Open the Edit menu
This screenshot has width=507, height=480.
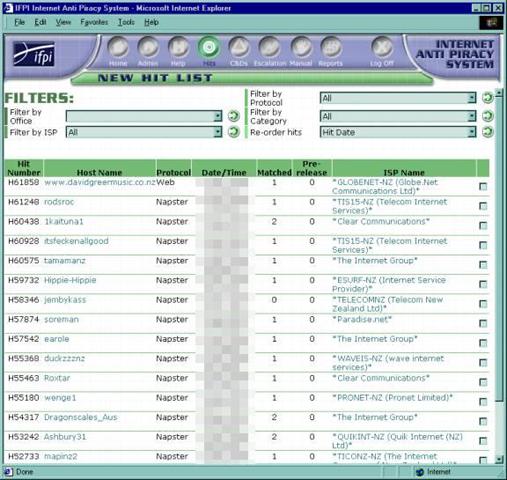[x=40, y=22]
